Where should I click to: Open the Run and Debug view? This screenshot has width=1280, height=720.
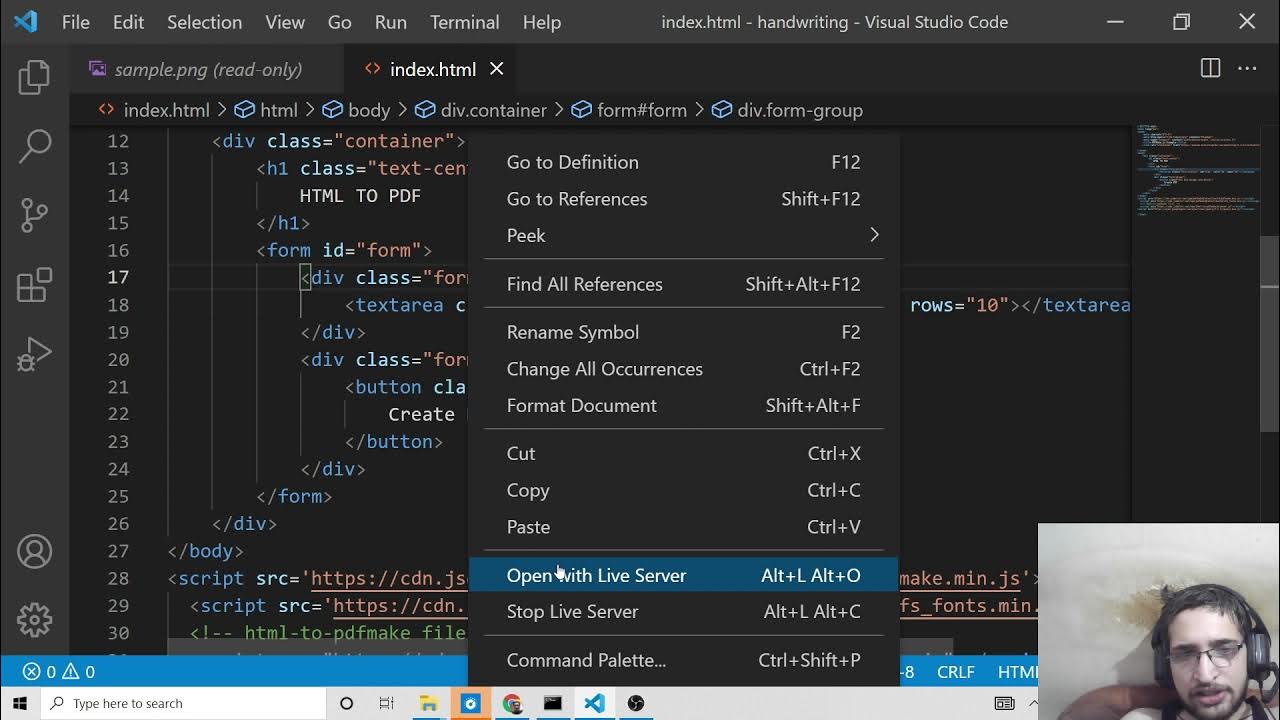[34, 354]
